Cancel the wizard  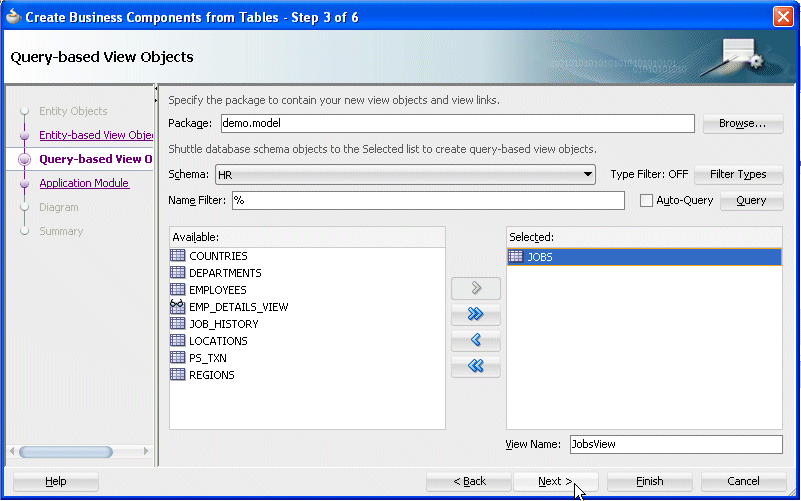[x=743, y=481]
